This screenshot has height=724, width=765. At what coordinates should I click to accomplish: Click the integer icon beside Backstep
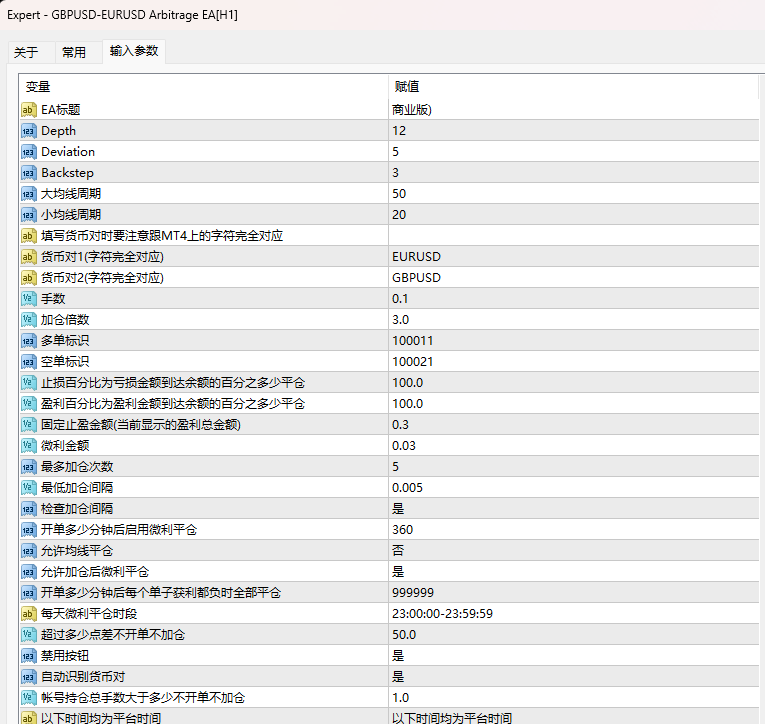29,173
